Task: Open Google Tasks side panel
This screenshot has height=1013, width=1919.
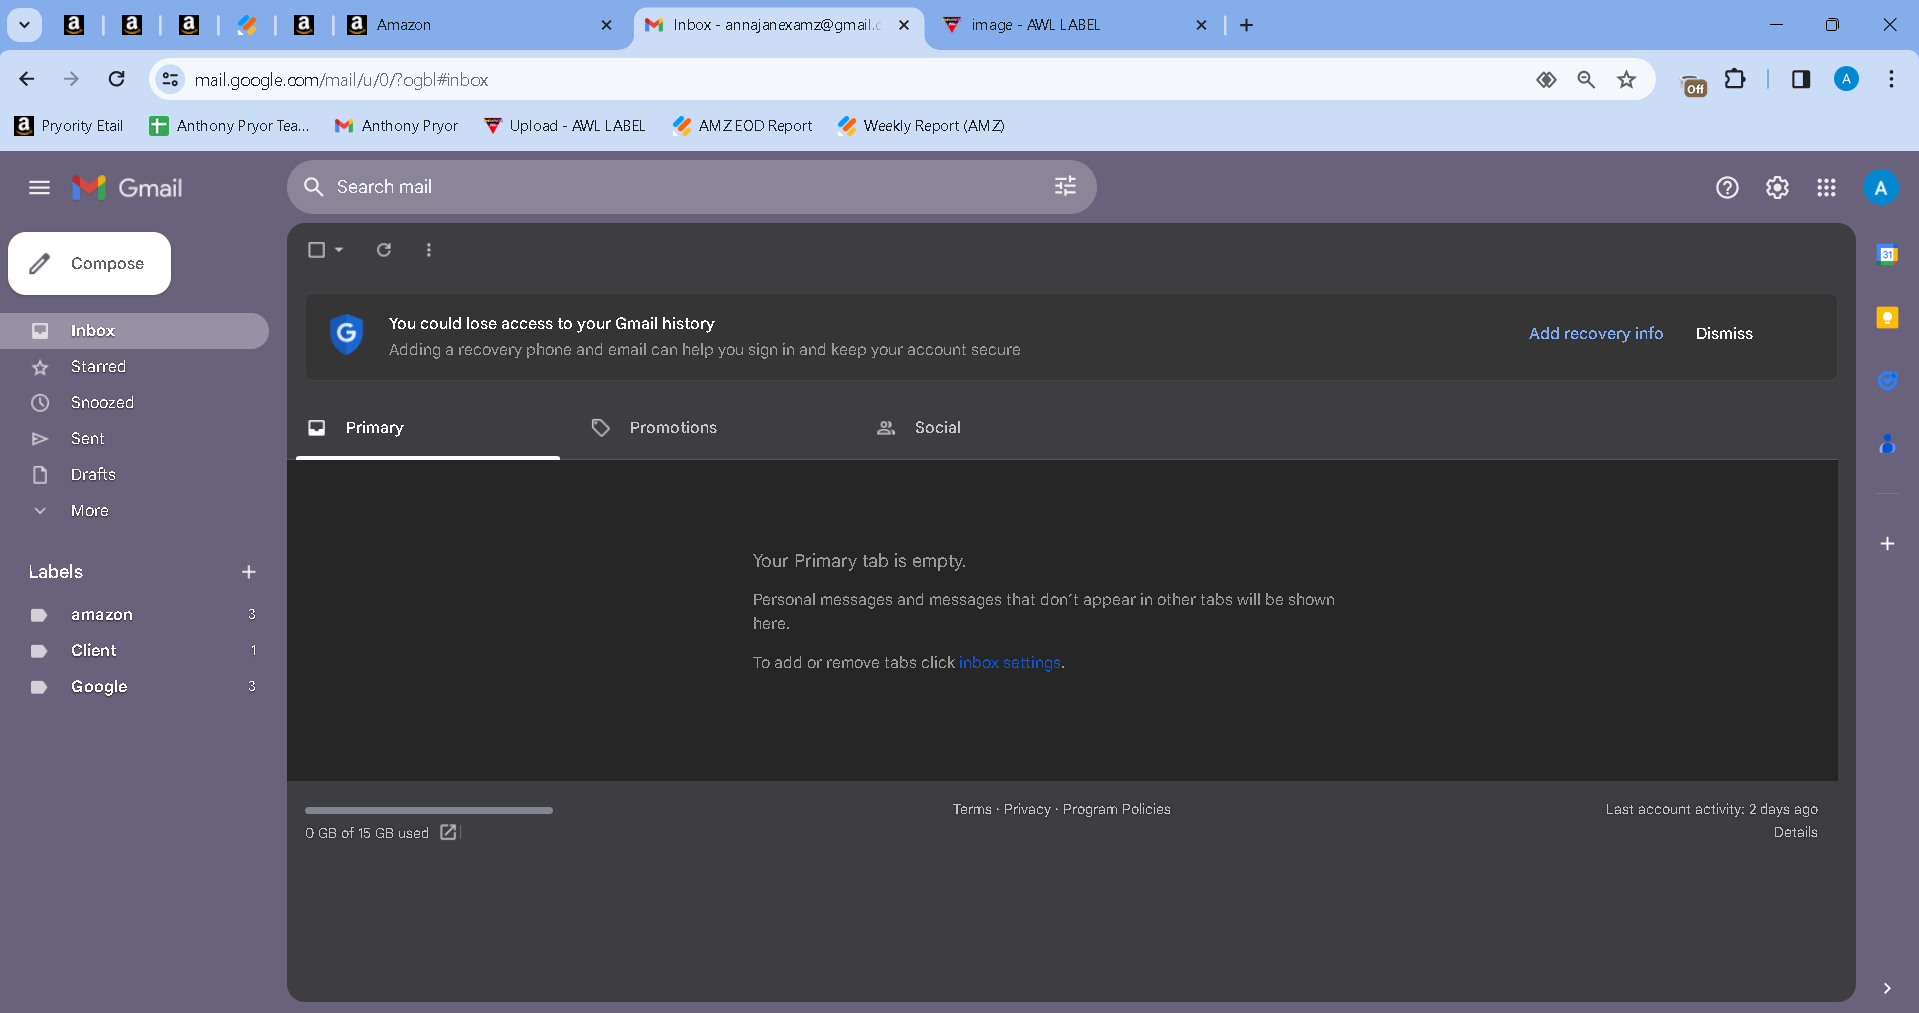Action: 1887,380
